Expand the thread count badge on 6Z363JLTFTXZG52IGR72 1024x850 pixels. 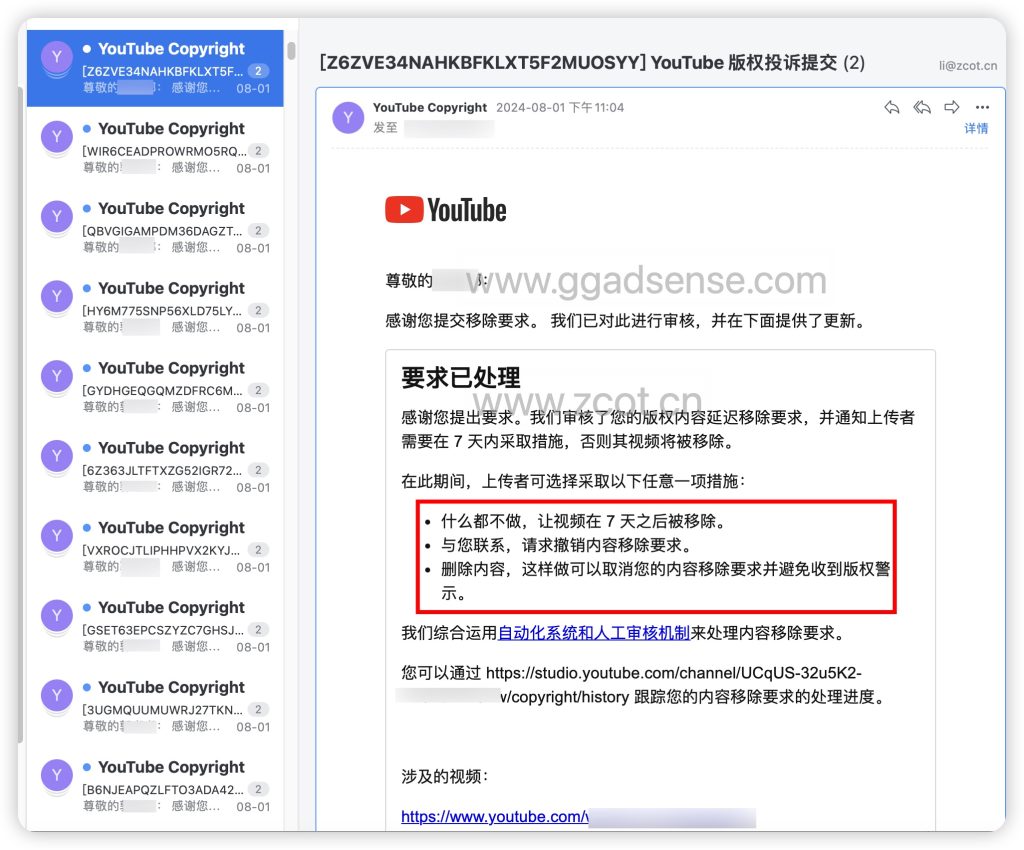coord(259,470)
